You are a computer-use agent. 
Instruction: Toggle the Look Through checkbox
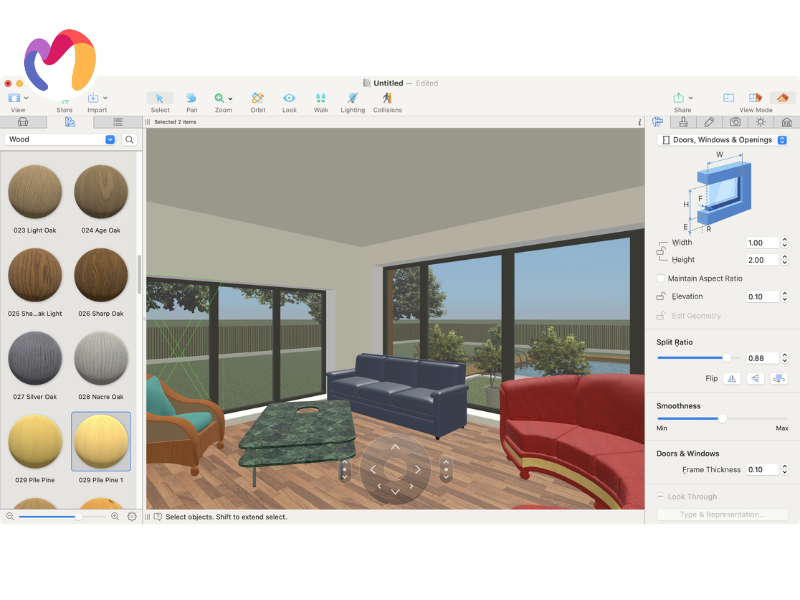coord(661,497)
